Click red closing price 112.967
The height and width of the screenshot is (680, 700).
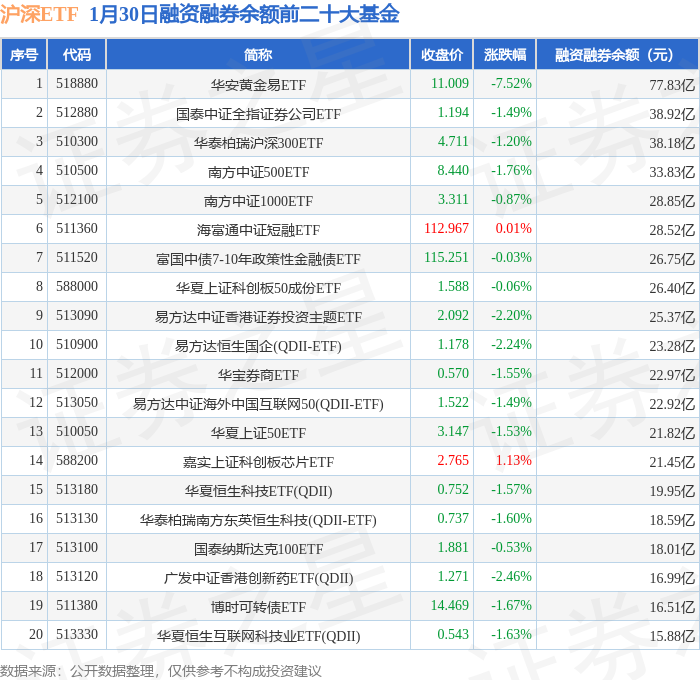tap(446, 228)
